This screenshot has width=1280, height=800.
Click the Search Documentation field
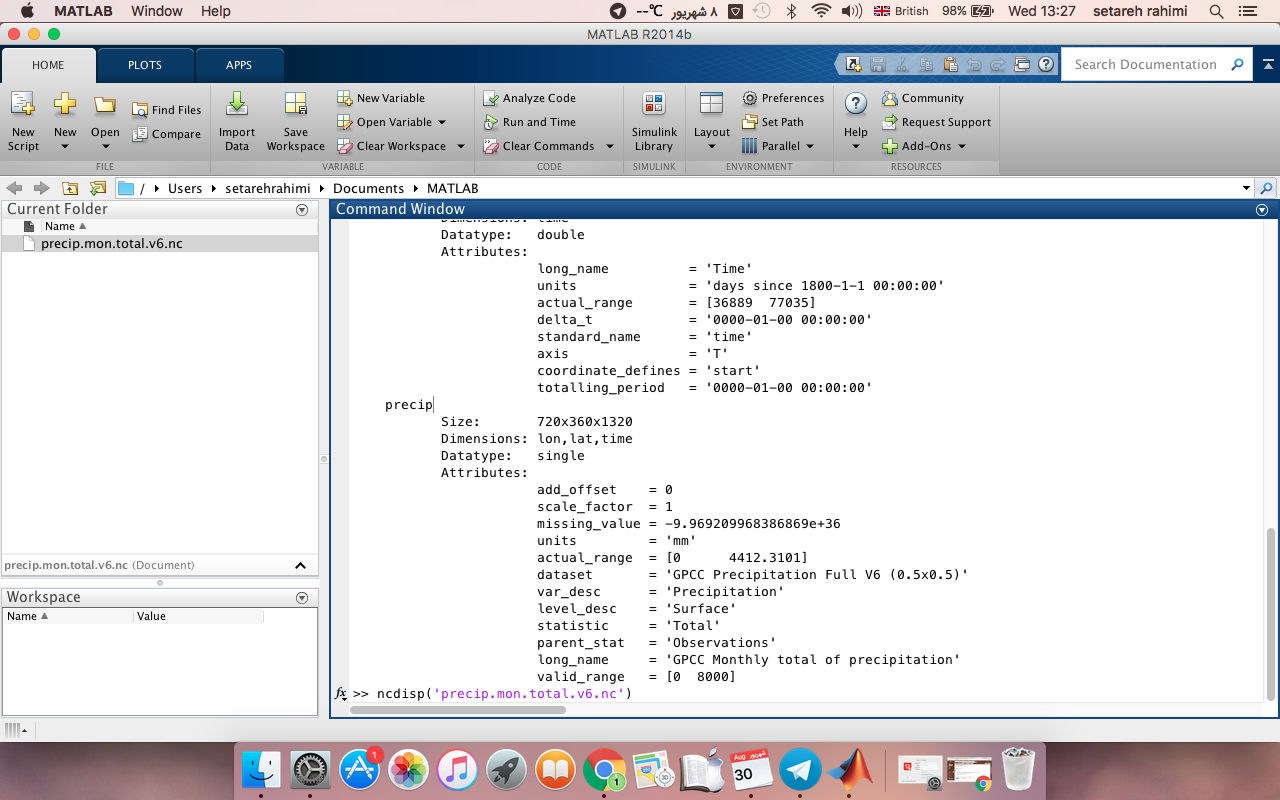[x=1145, y=64]
